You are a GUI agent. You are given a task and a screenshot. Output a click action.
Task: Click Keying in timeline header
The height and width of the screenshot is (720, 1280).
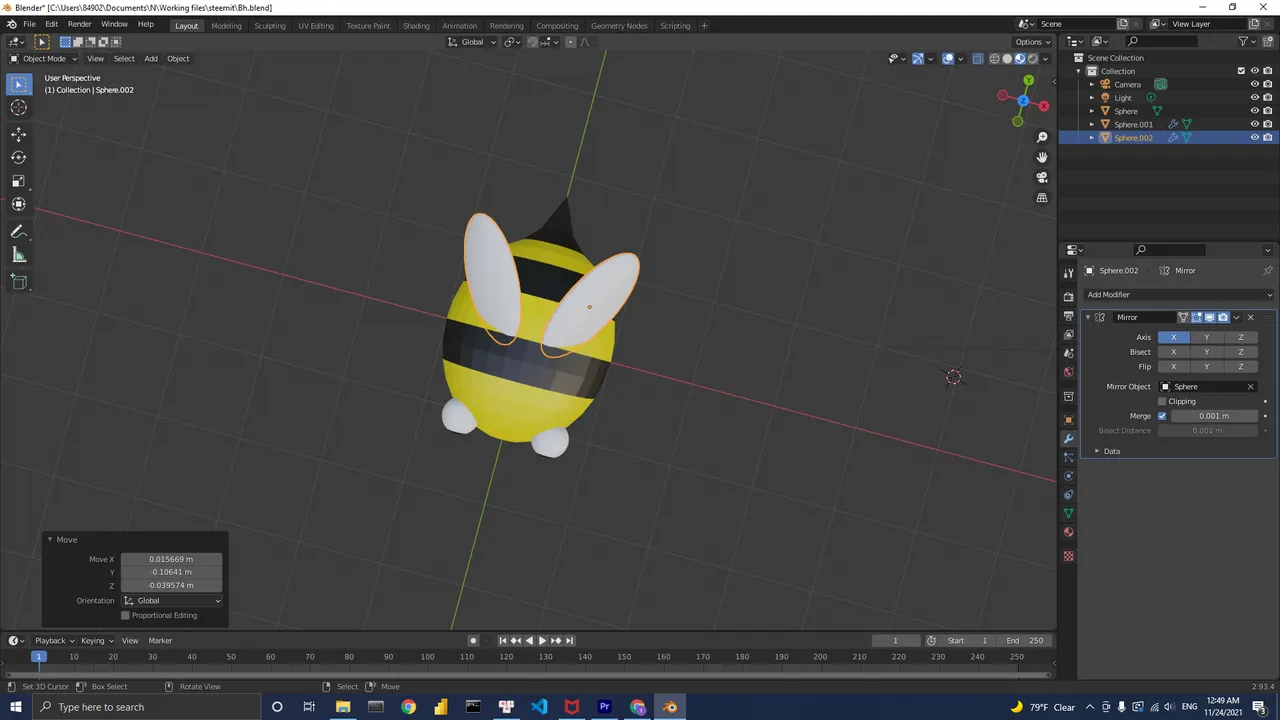coord(96,641)
